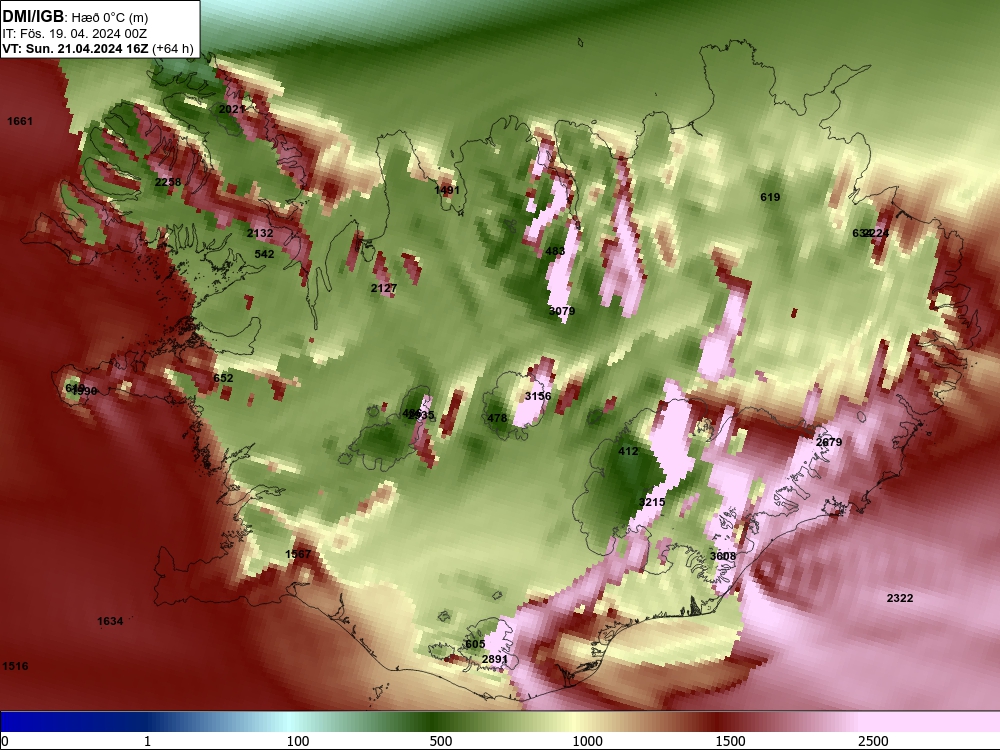Click the '1' tick on color scale

click(x=147, y=741)
